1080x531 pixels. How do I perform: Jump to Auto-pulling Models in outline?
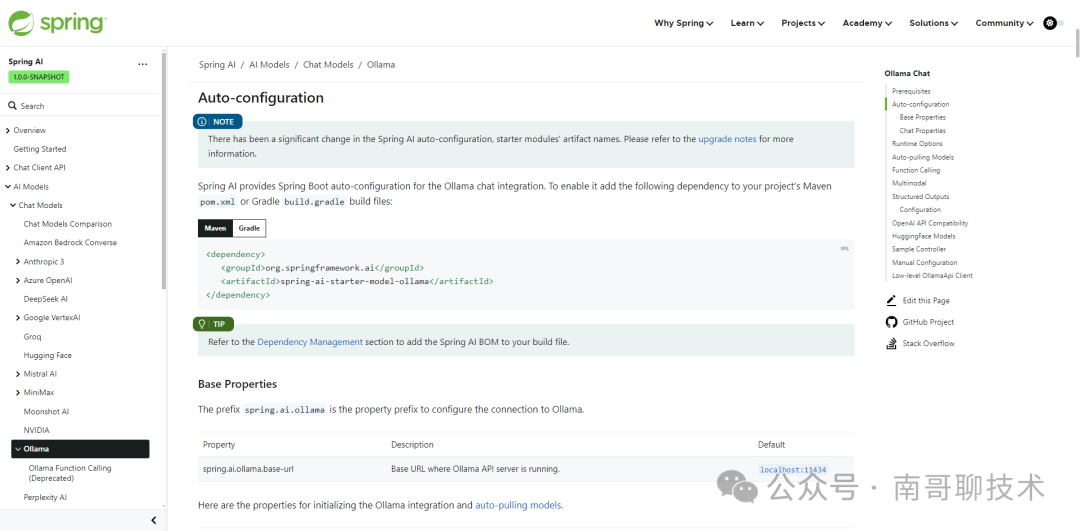(x=923, y=157)
